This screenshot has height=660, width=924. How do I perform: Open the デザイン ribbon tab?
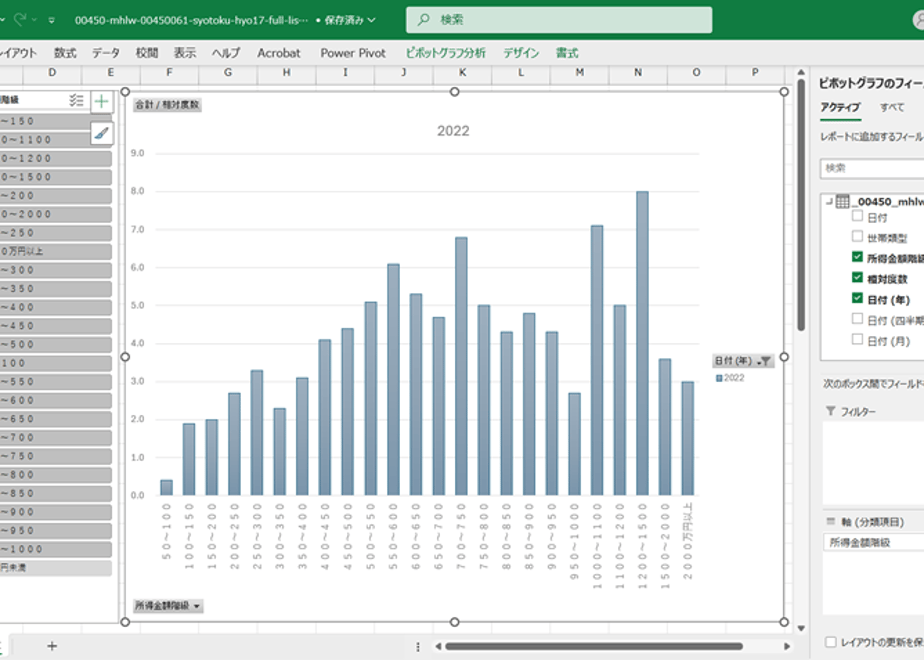pos(521,53)
